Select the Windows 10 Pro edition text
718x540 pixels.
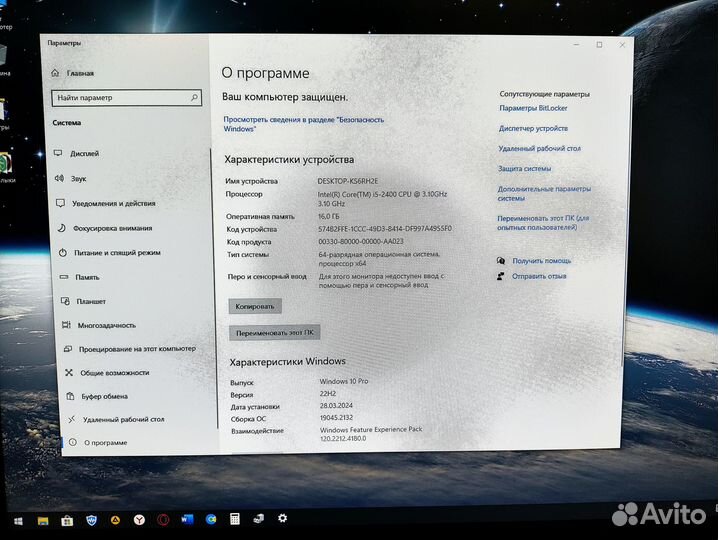(x=344, y=381)
